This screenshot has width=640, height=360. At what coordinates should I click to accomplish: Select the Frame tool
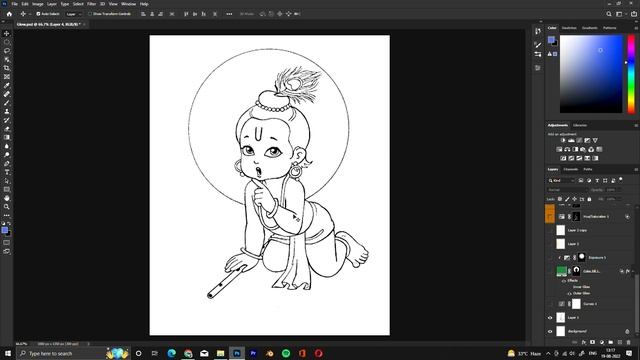pyautogui.click(x=7, y=77)
